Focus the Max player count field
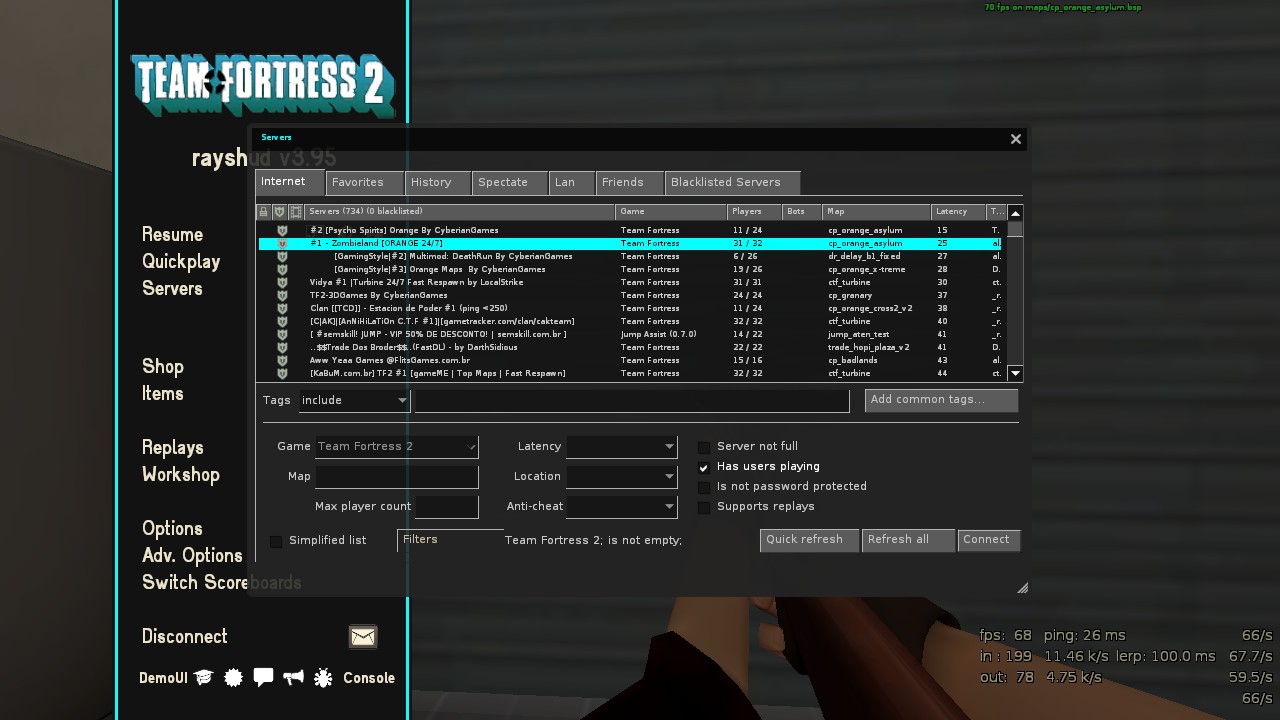This screenshot has height=720, width=1280. 446,507
